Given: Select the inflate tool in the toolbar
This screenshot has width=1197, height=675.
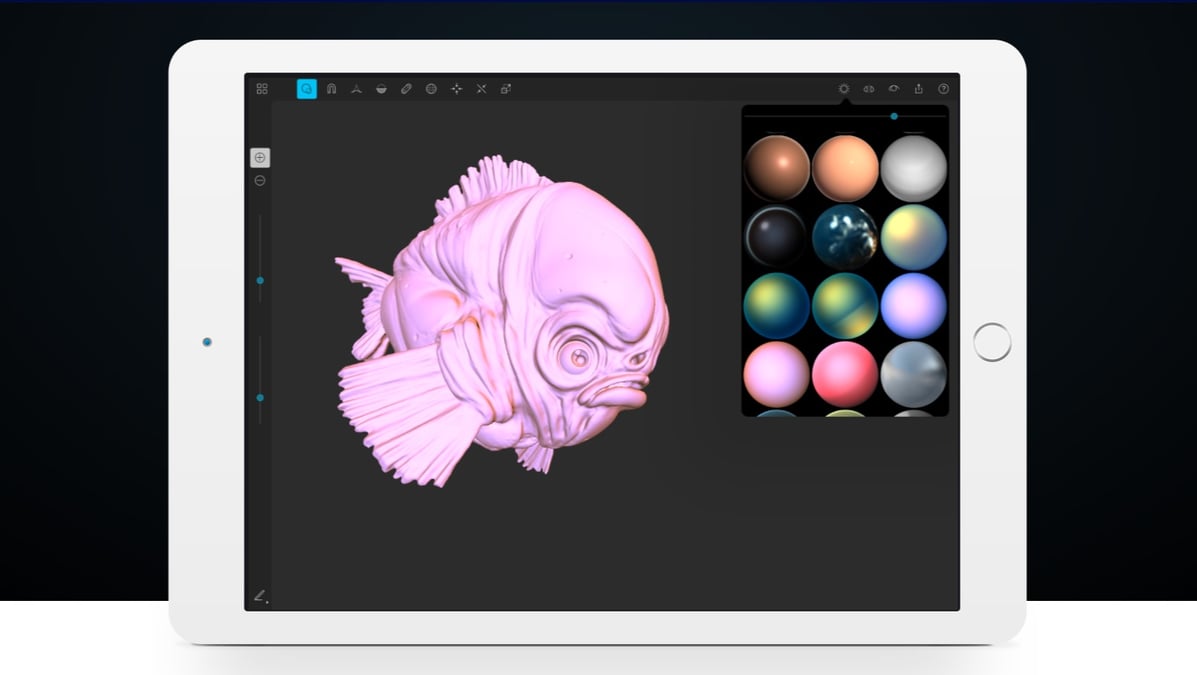Looking at the screenshot, I should click(x=431, y=89).
